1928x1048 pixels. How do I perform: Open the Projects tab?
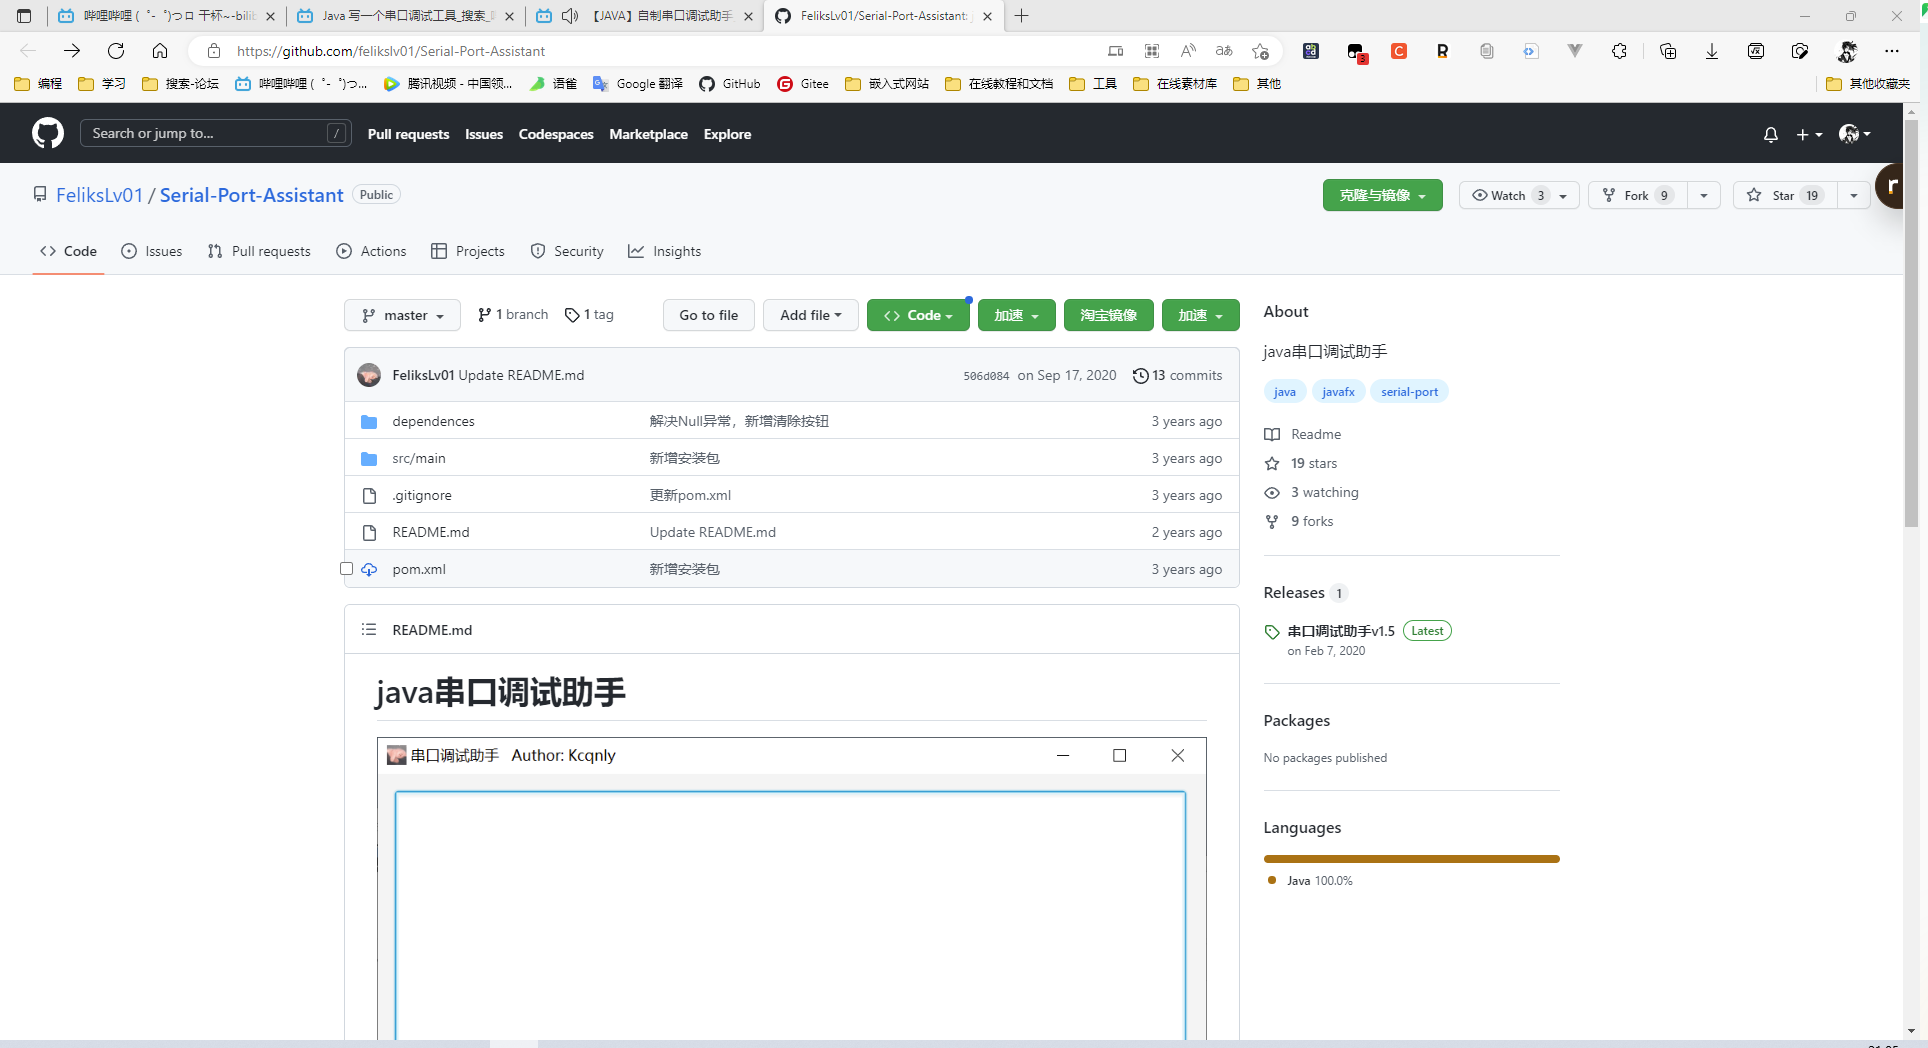(x=467, y=251)
